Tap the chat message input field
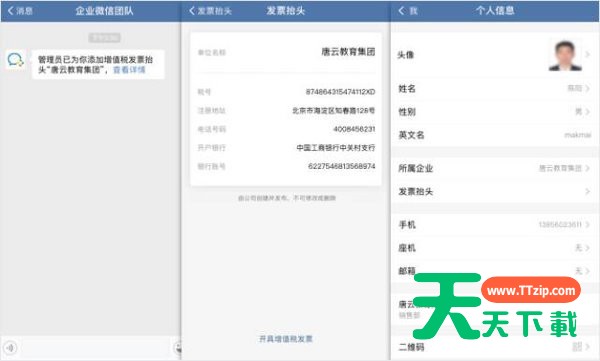Viewport: 600px width, 361px height. click(95, 348)
